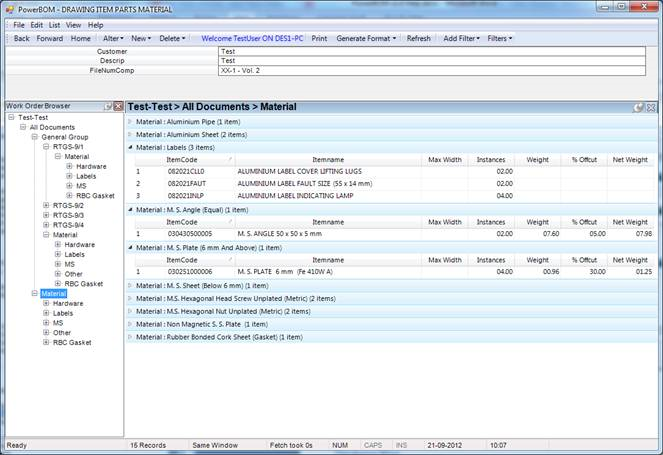Pin the Work Order Browser panel
This screenshot has width=663, height=455.
click(108, 106)
